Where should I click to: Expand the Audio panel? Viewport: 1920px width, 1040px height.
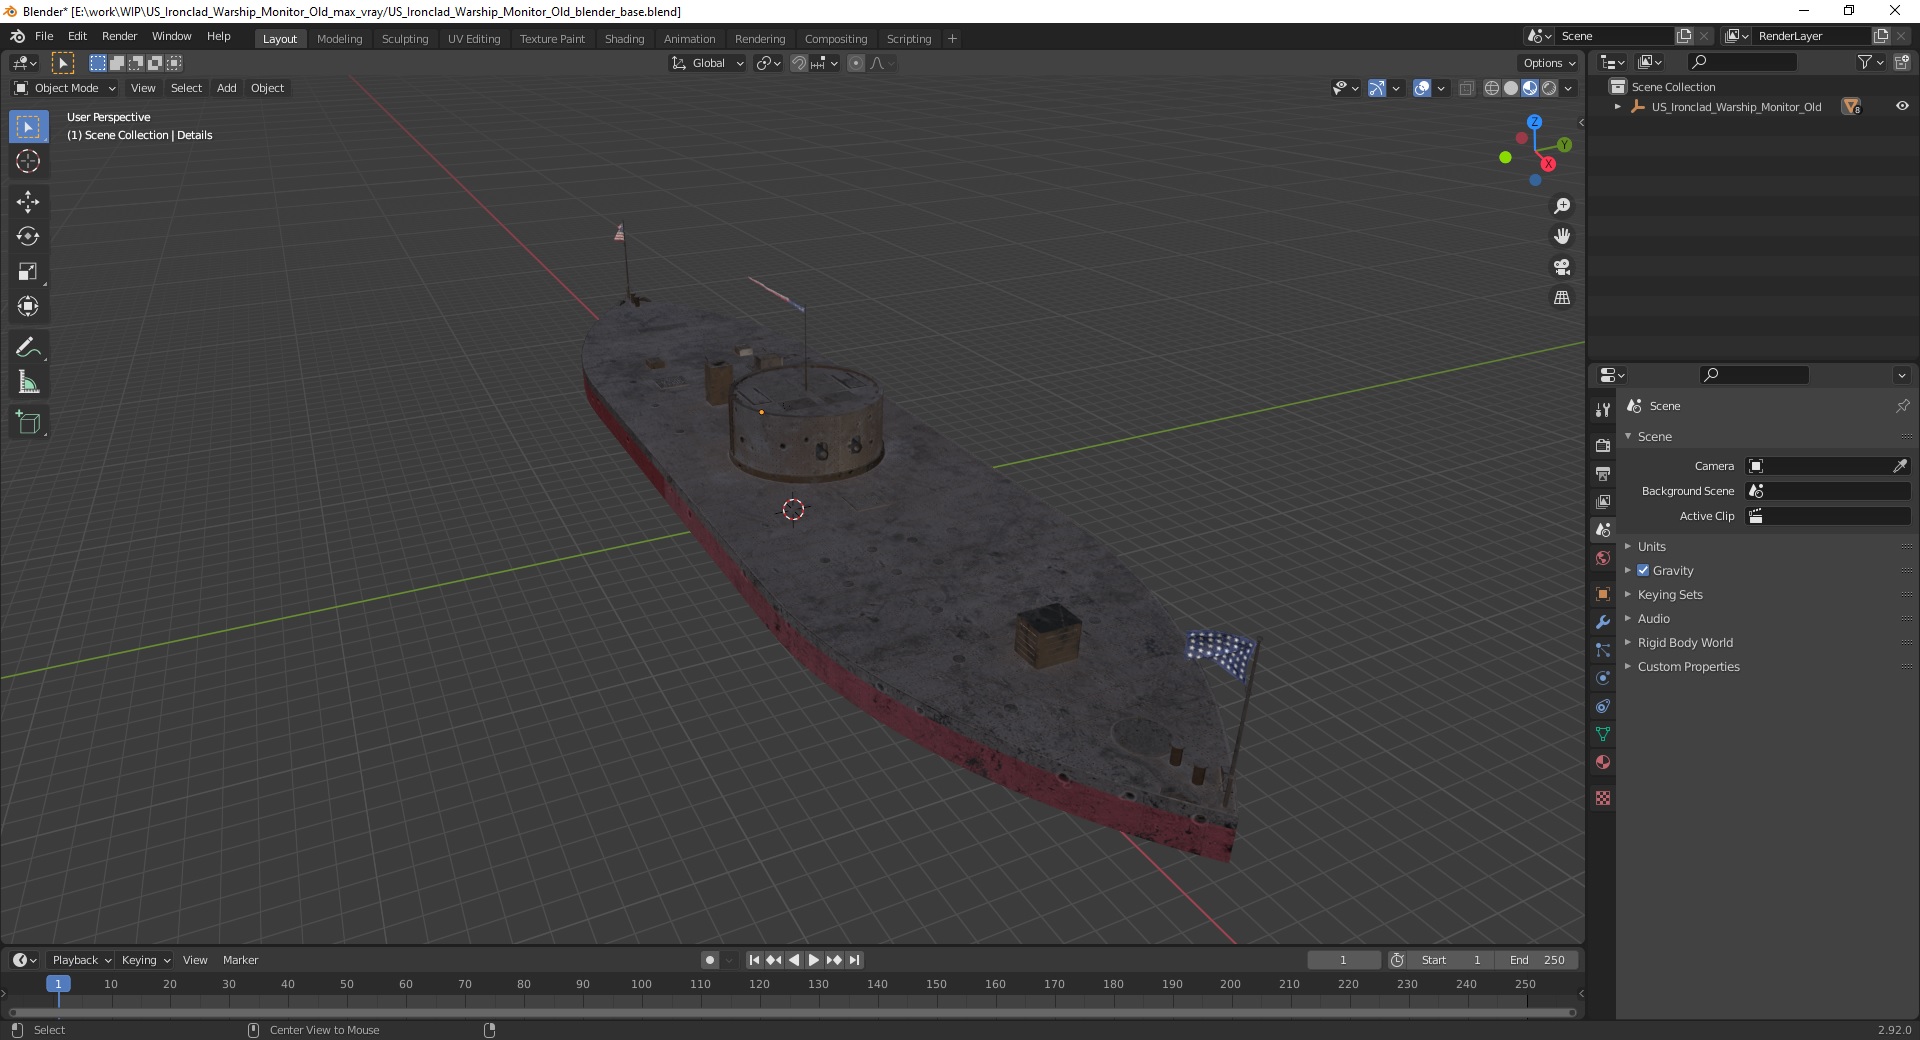coord(1654,618)
